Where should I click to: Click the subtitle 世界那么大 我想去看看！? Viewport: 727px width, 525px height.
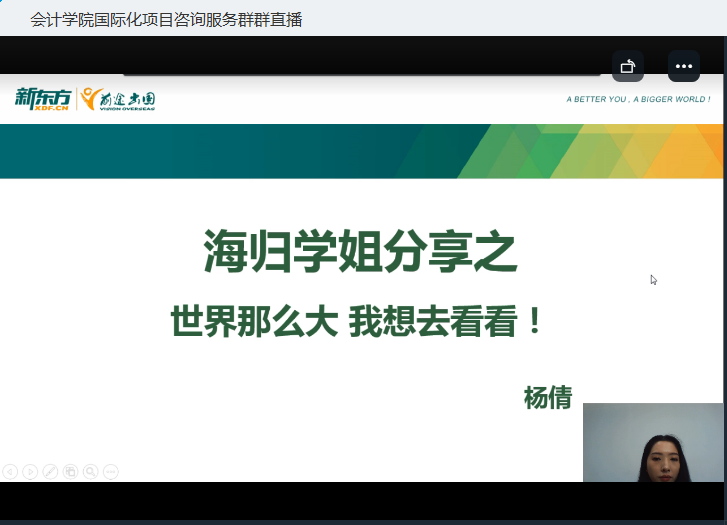359,321
